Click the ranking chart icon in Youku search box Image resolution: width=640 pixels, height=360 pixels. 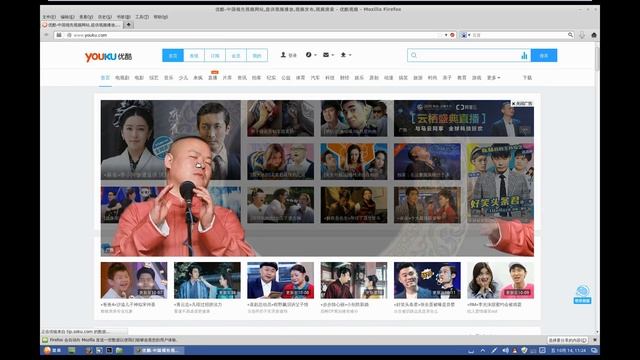524,56
